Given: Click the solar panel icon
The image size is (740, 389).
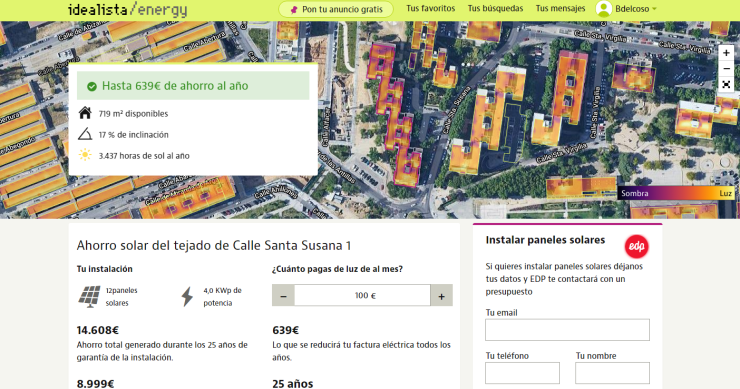Looking at the screenshot, I should tap(89, 296).
